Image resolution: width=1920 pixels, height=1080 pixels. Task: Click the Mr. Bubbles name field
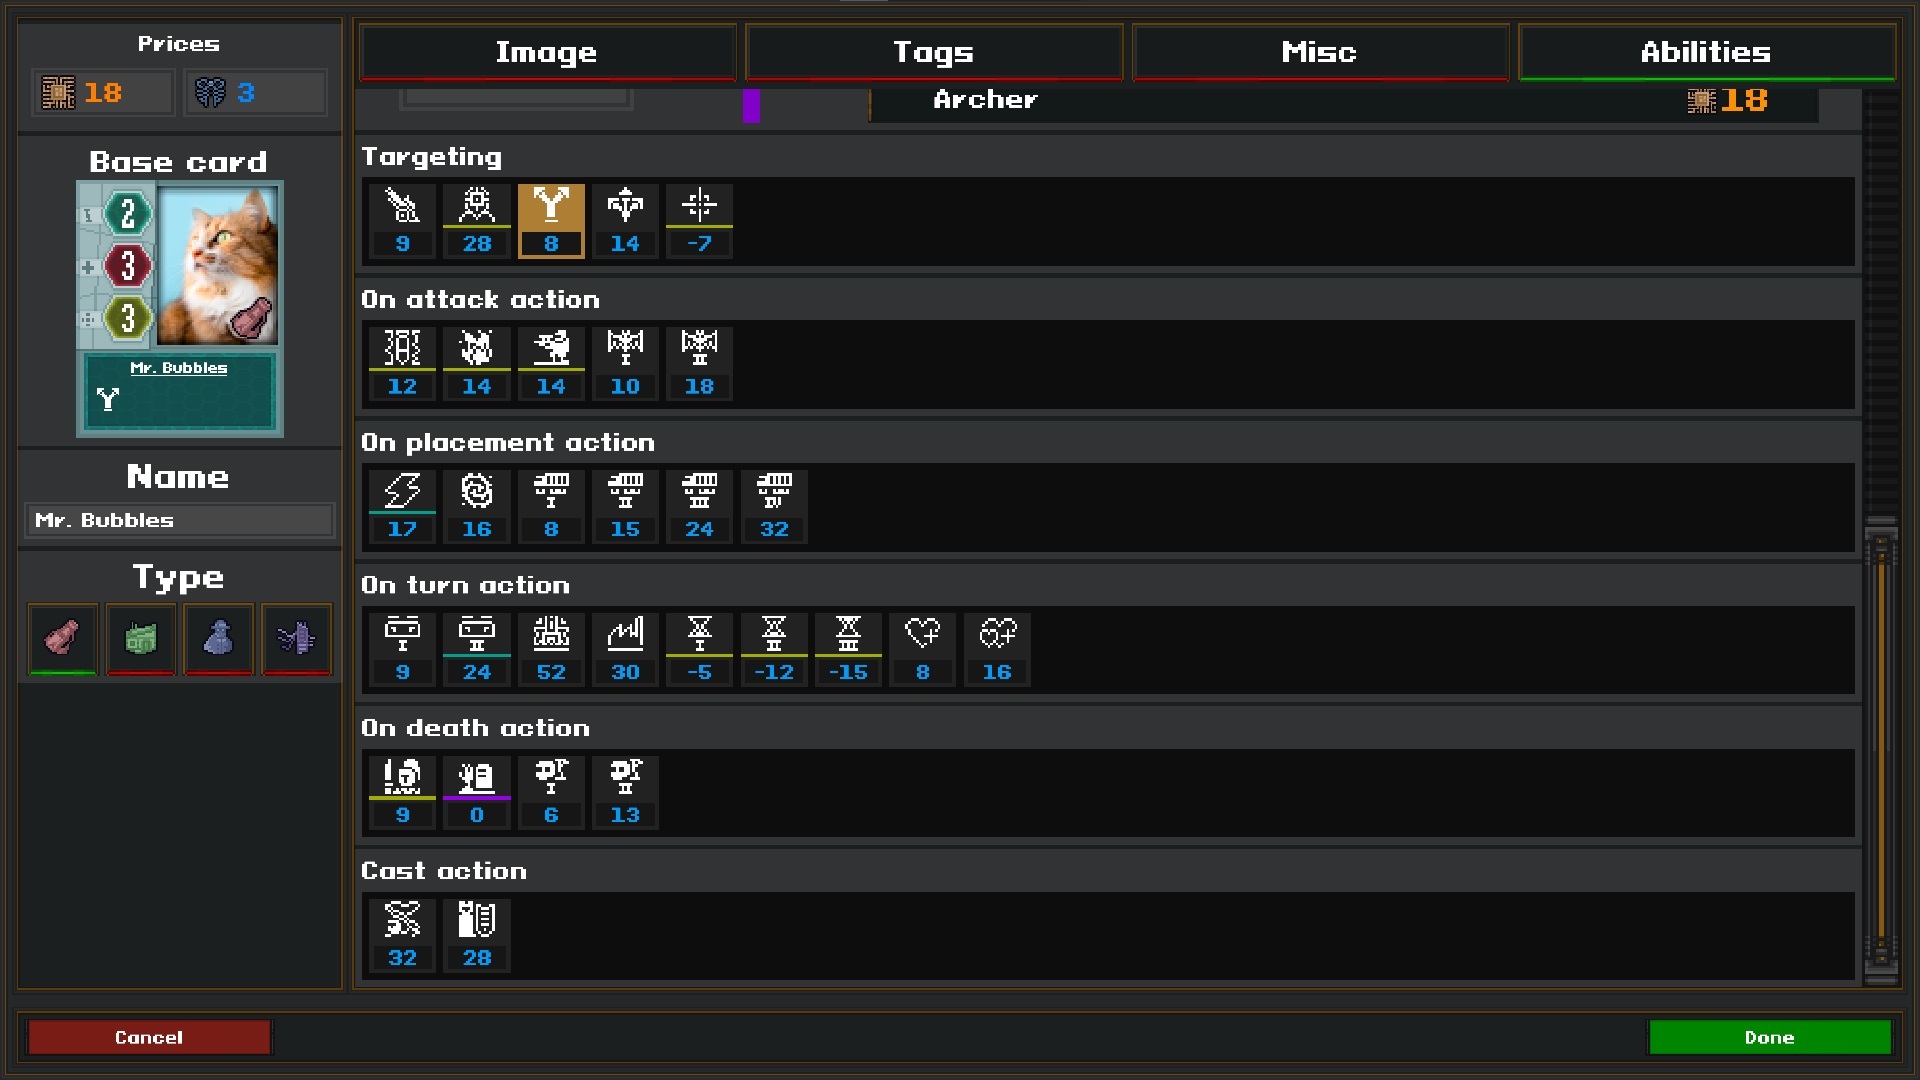[179, 520]
